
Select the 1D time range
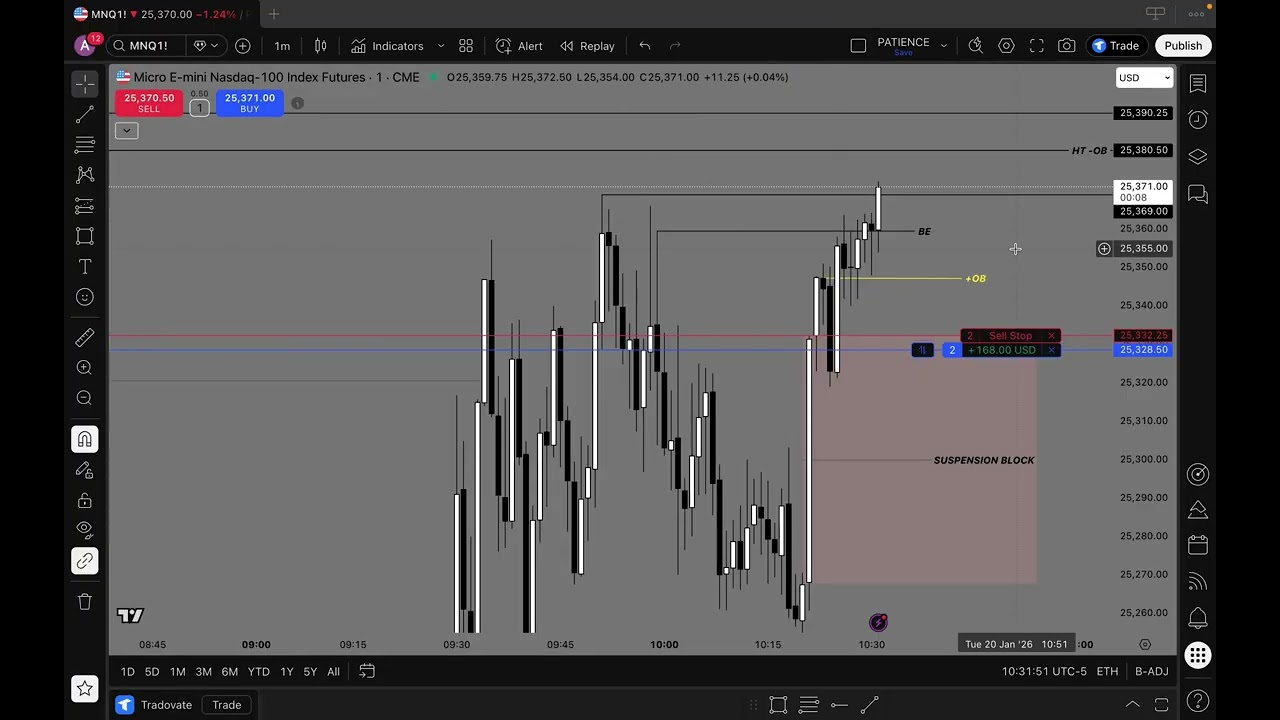(x=128, y=672)
